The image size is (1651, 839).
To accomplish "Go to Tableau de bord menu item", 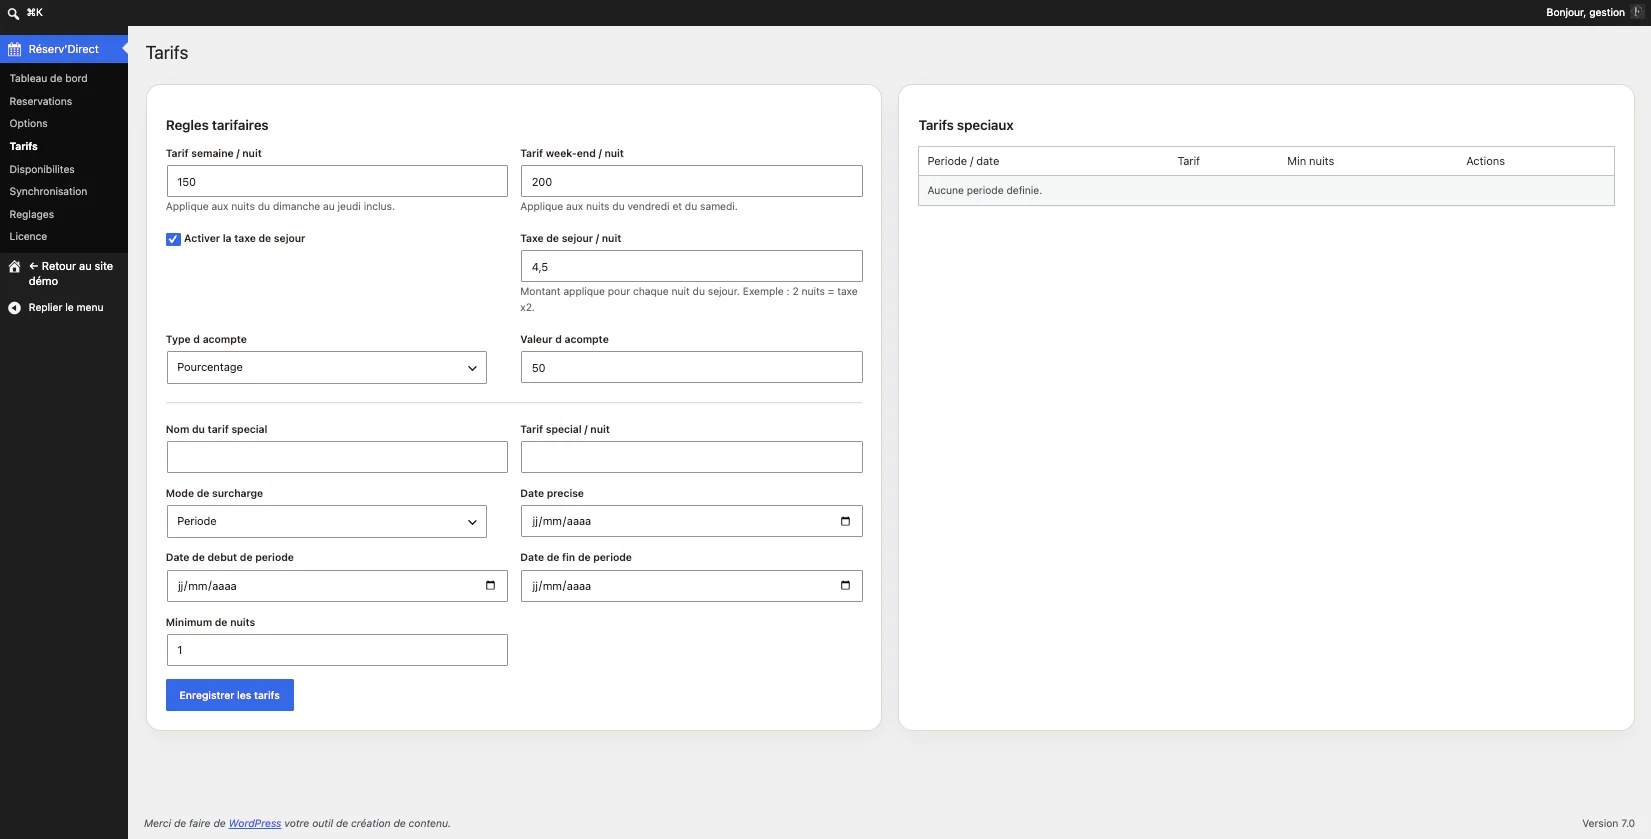I will [x=48, y=78].
